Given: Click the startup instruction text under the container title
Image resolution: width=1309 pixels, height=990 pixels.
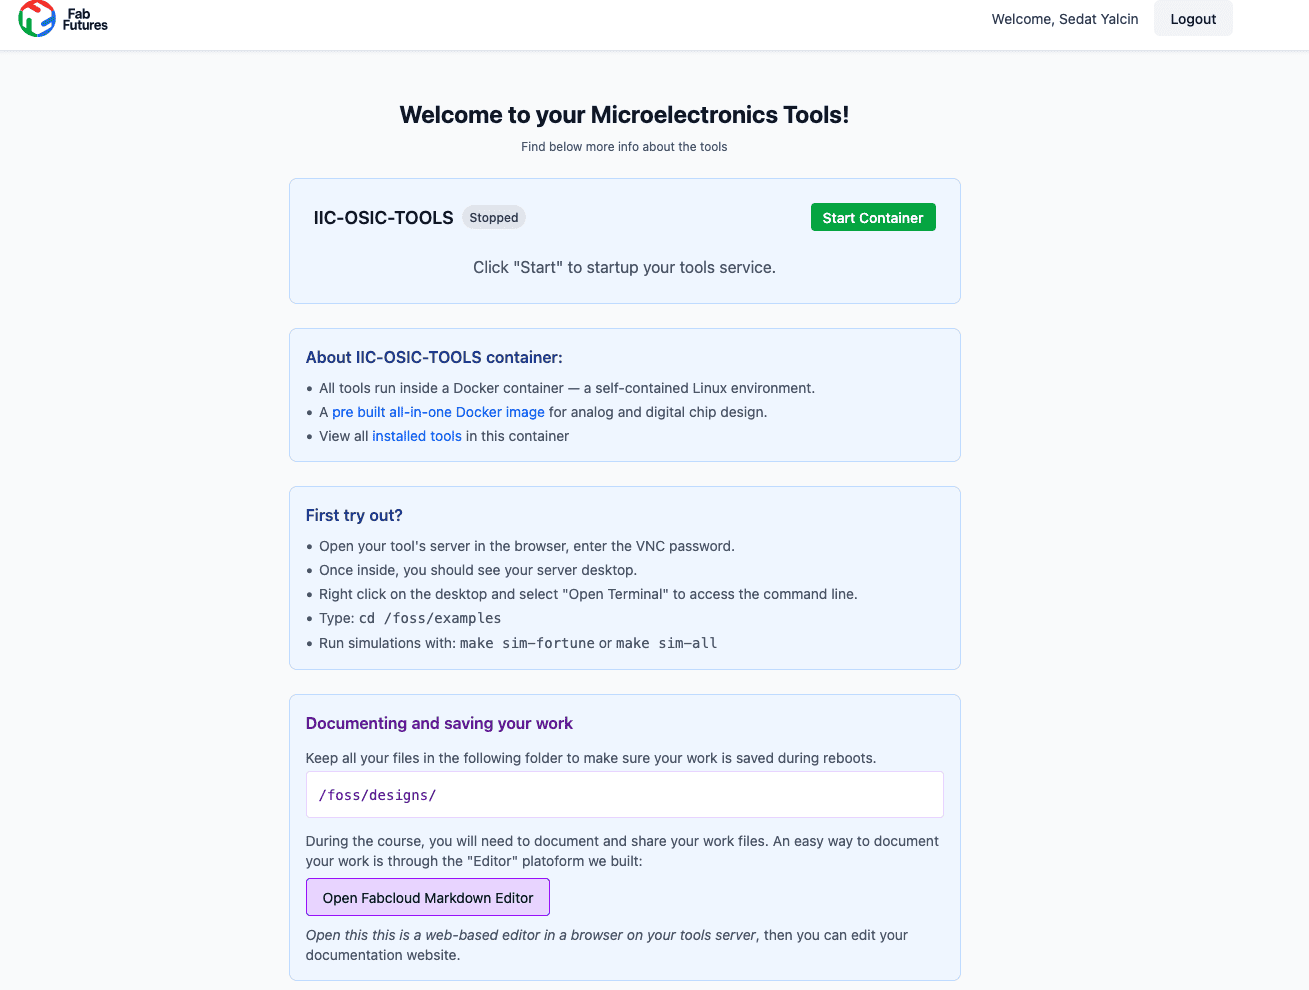Looking at the screenshot, I should click(624, 267).
